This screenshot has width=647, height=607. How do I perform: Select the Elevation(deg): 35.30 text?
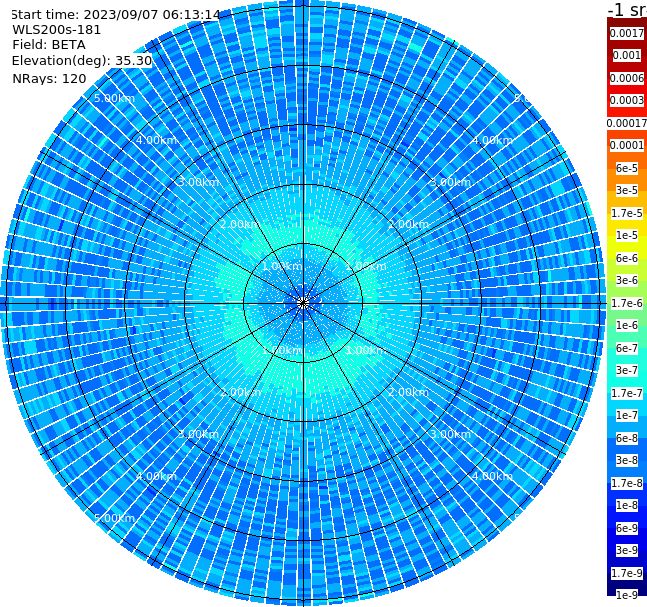pyautogui.click(x=82, y=61)
